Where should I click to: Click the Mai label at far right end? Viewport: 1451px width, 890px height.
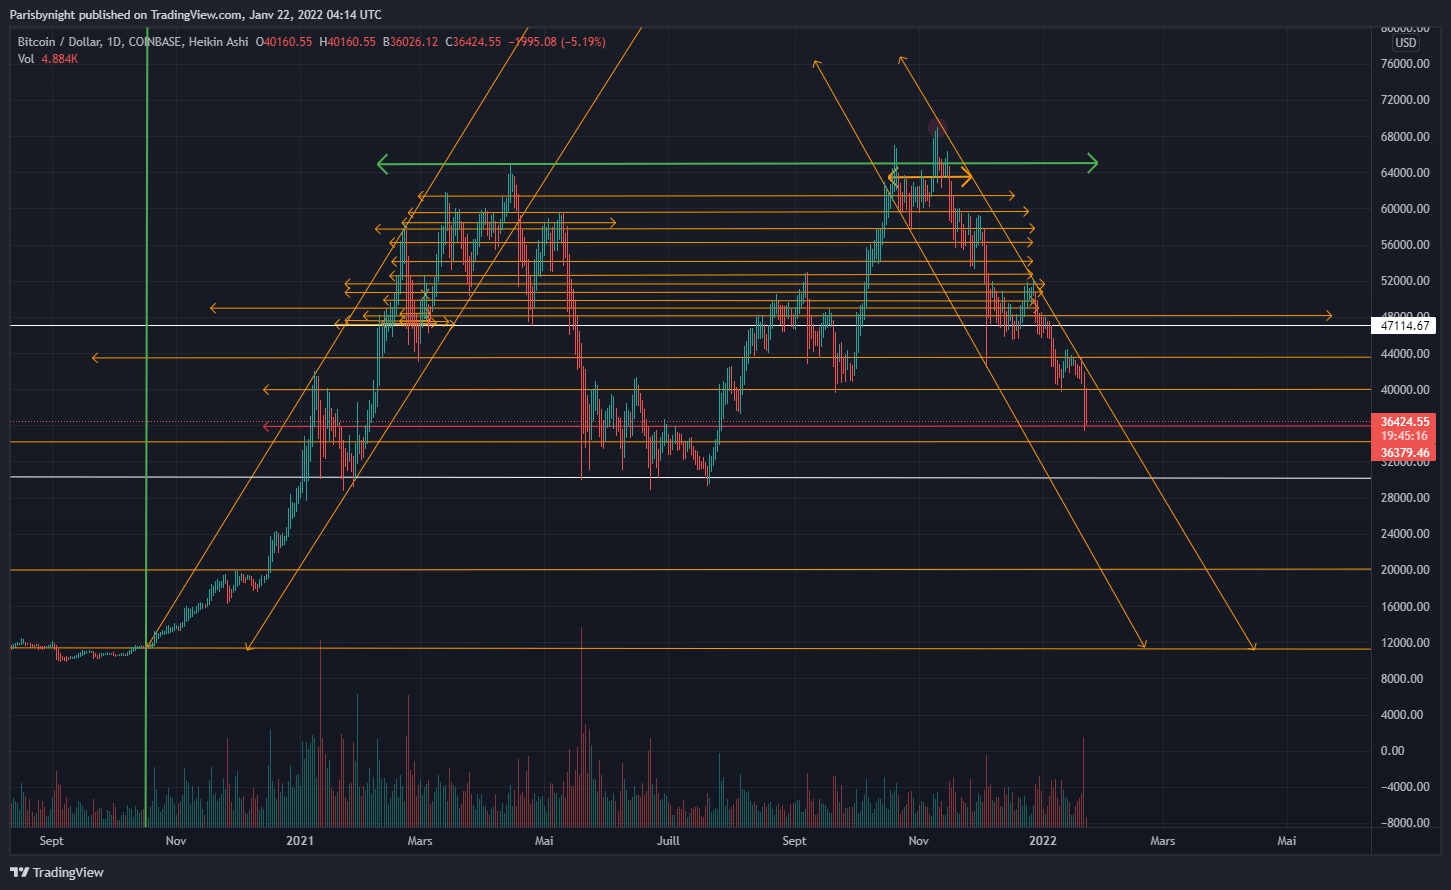[1287, 841]
